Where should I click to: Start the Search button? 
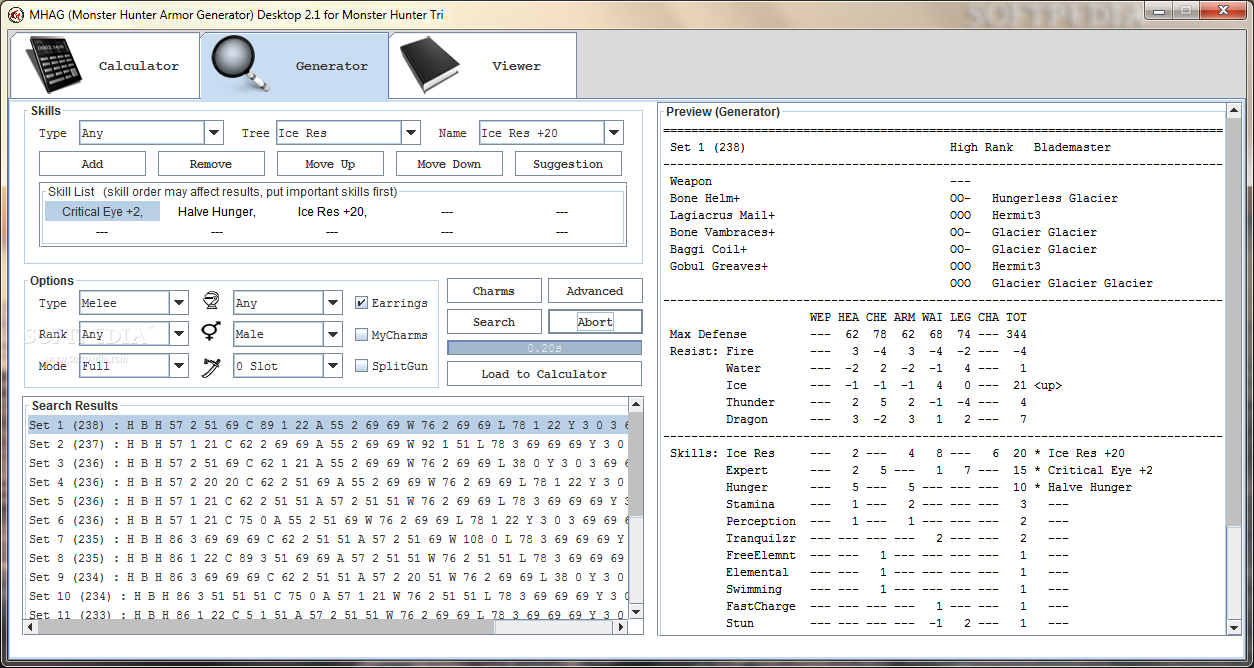(x=494, y=322)
